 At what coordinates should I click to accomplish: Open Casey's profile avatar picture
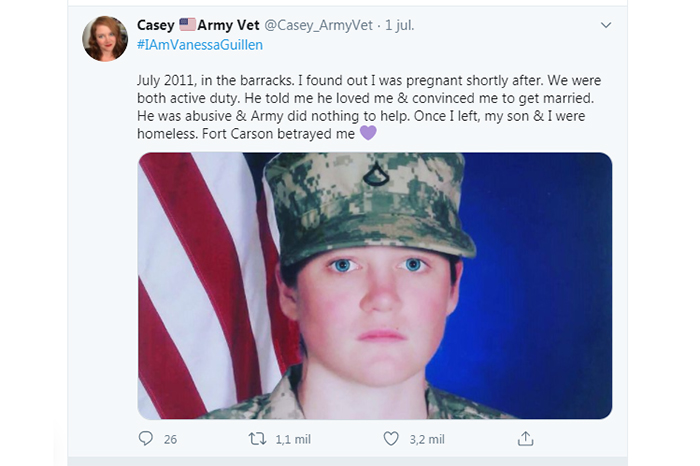coord(105,39)
